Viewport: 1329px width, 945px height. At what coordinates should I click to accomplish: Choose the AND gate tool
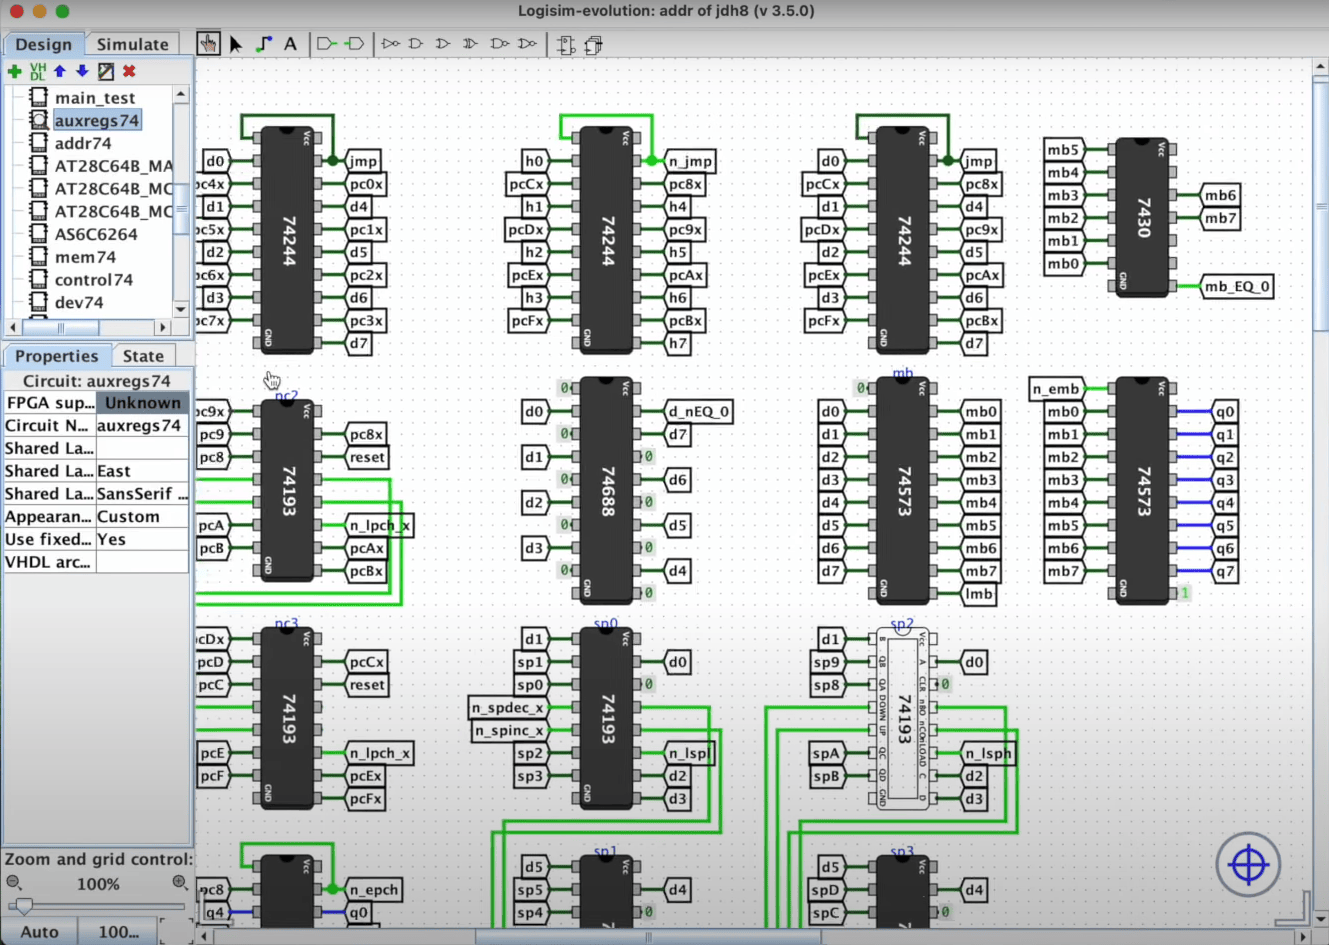416,44
